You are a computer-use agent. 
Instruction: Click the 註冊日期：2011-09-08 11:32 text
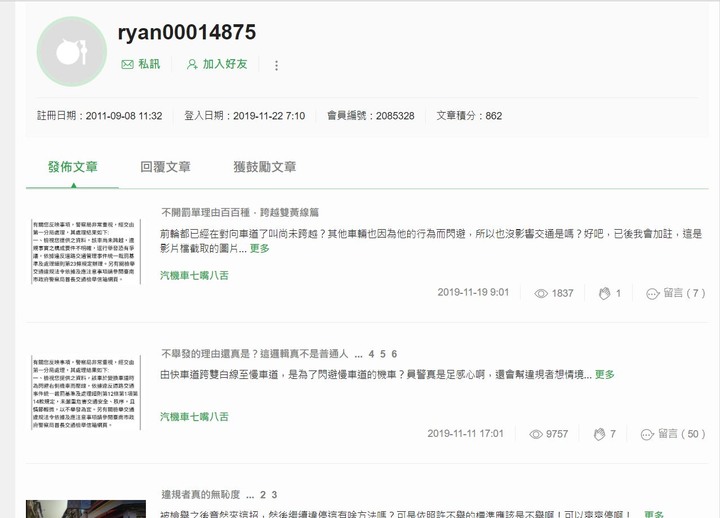click(x=100, y=116)
